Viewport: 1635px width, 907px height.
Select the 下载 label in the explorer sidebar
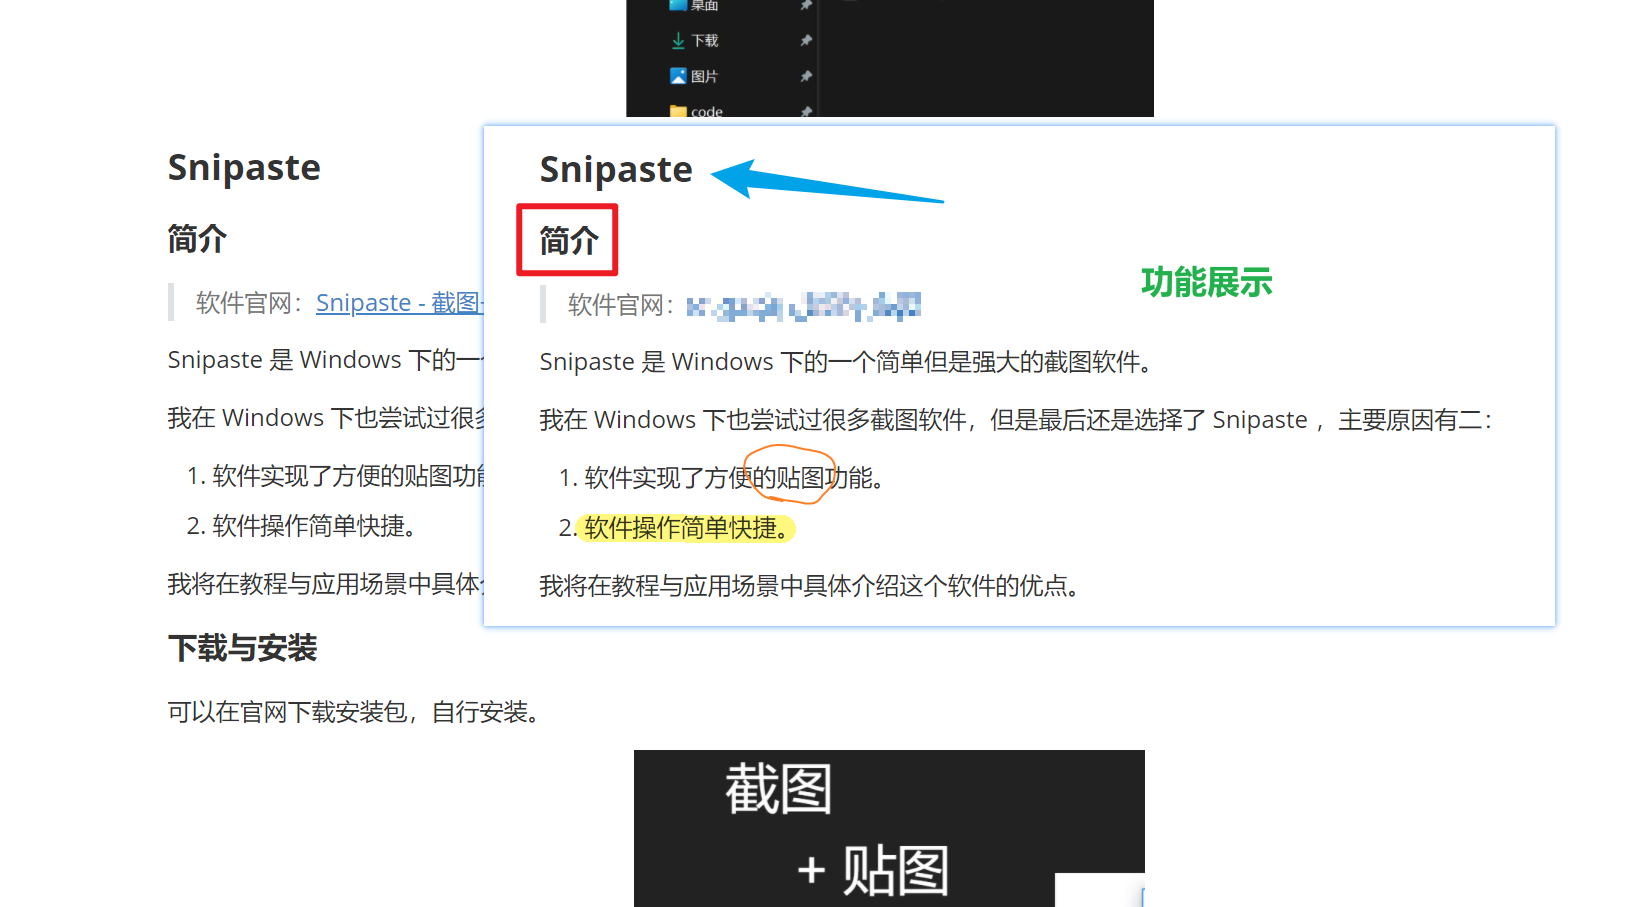pos(705,41)
